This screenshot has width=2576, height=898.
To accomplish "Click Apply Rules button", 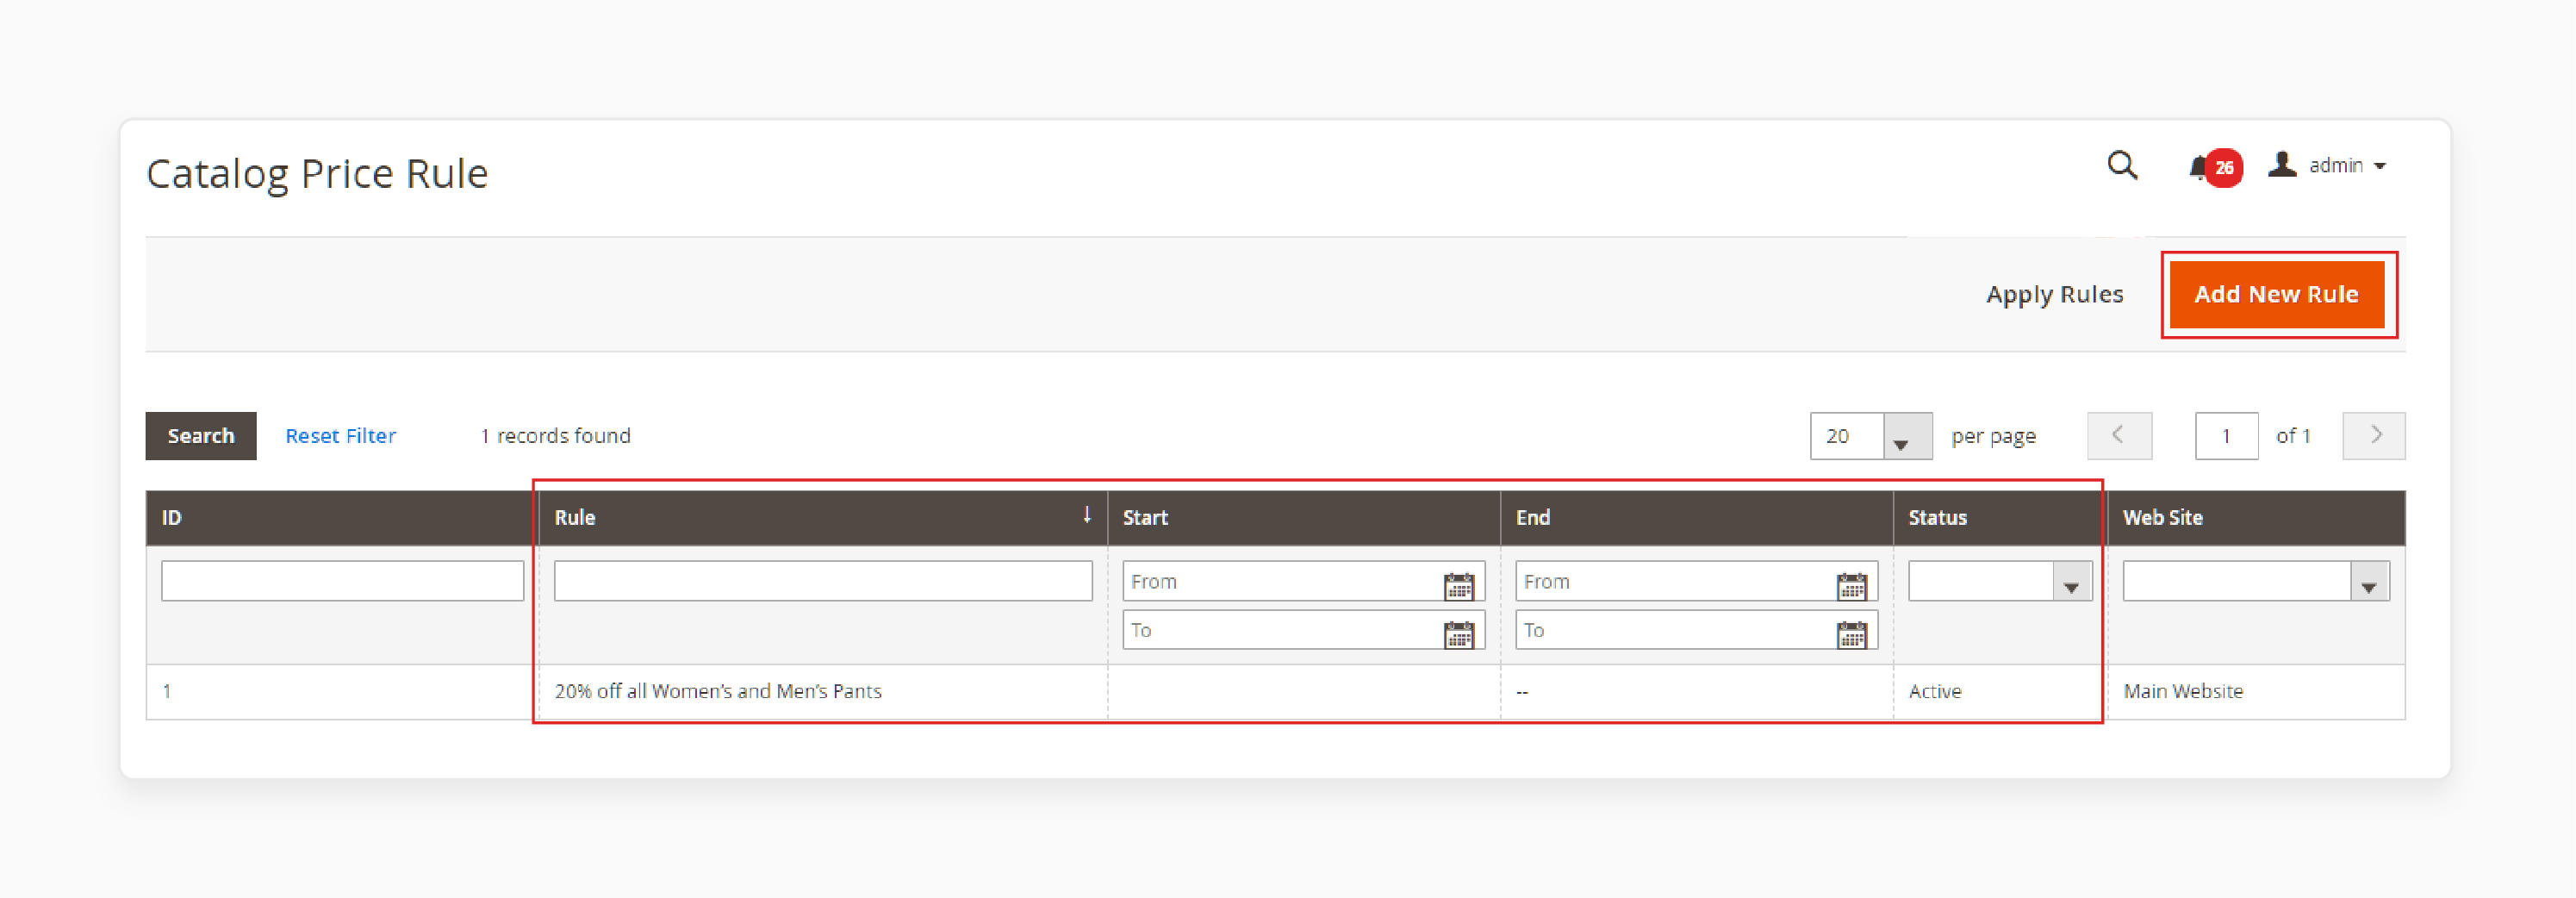I will (2054, 294).
